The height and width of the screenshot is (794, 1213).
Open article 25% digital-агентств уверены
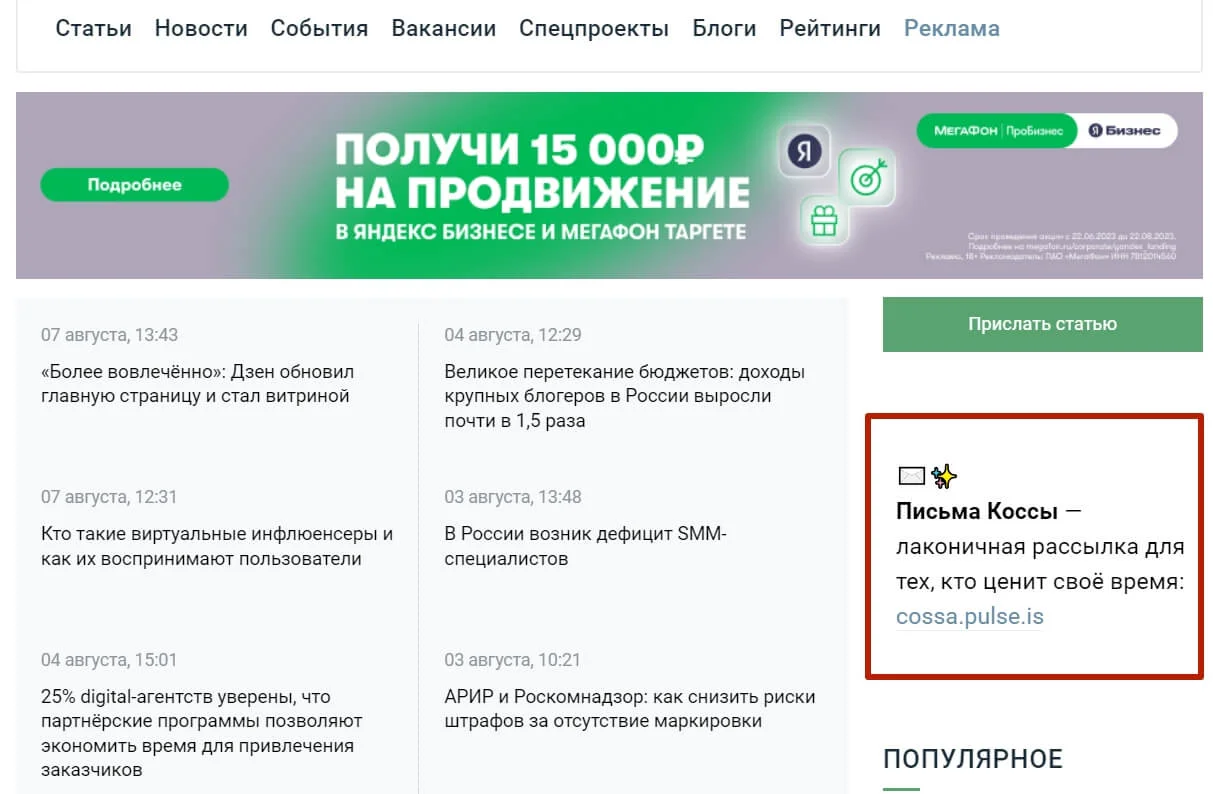tap(202, 733)
